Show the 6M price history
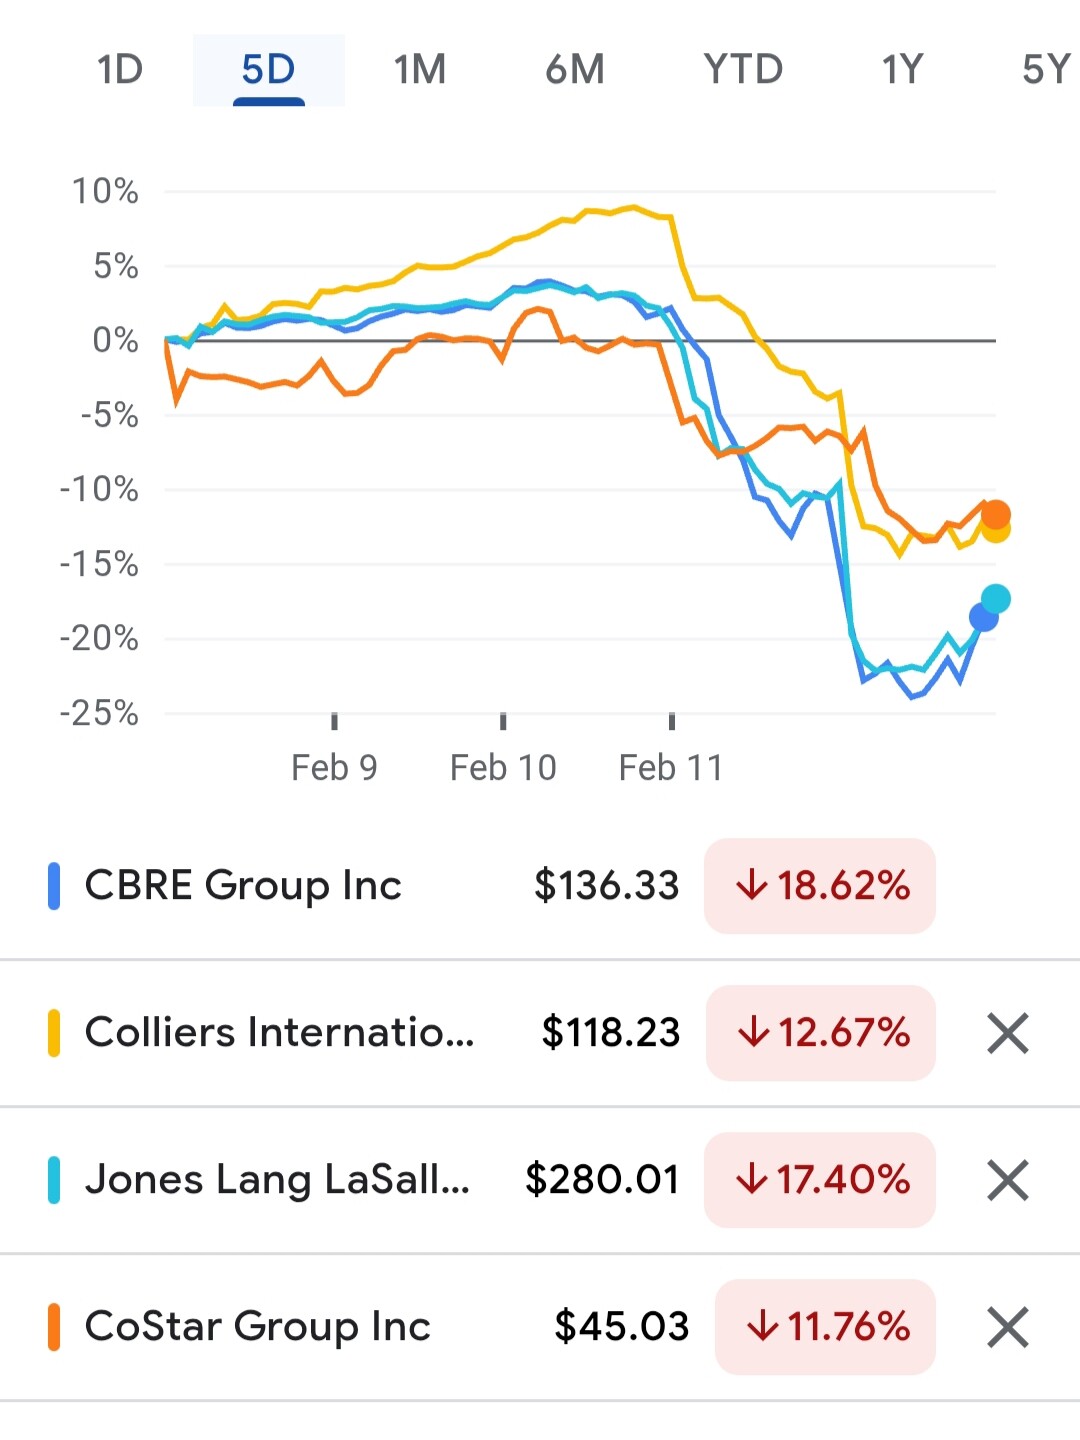This screenshot has width=1080, height=1440. (x=575, y=70)
